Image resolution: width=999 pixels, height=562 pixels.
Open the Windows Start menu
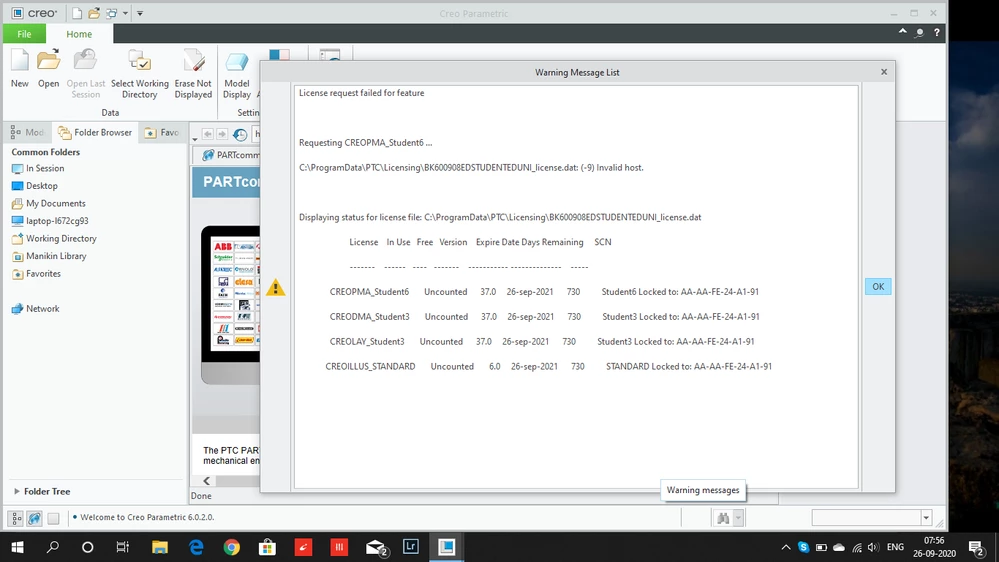pos(17,547)
